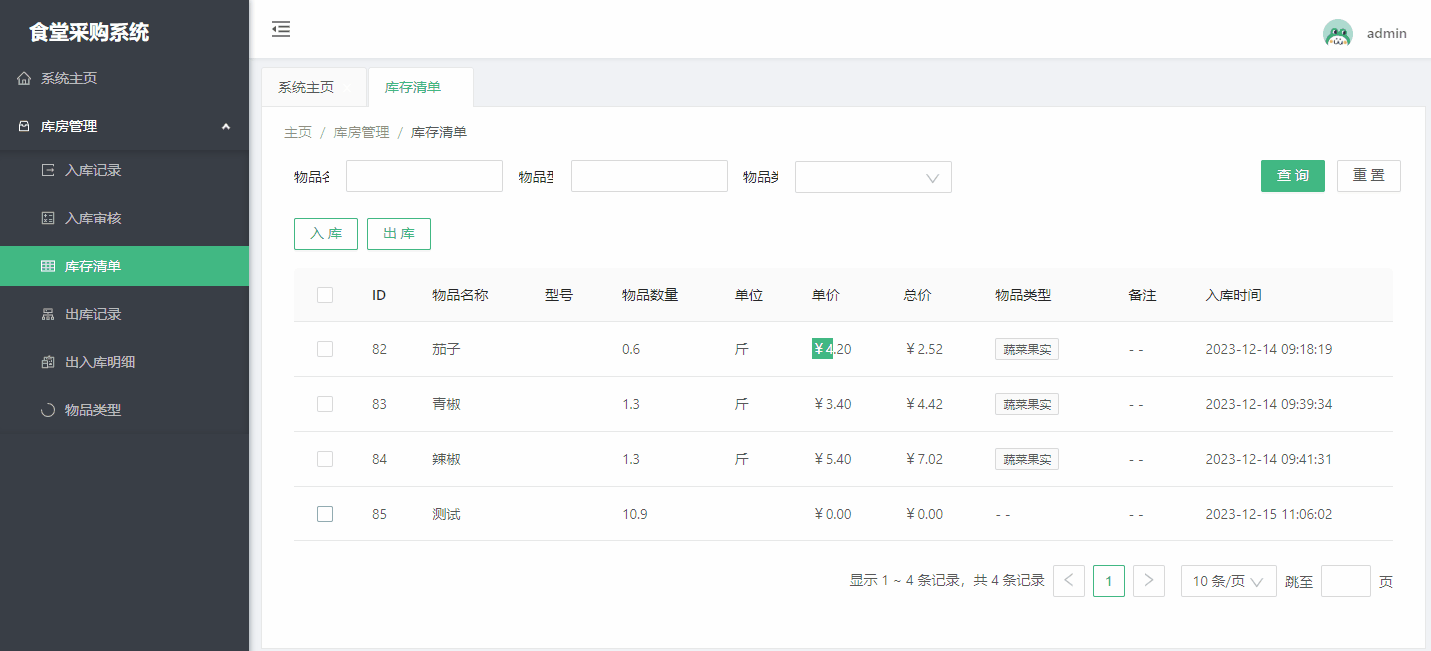Click the green 查询 button
The image size is (1431, 651).
click(1293, 175)
